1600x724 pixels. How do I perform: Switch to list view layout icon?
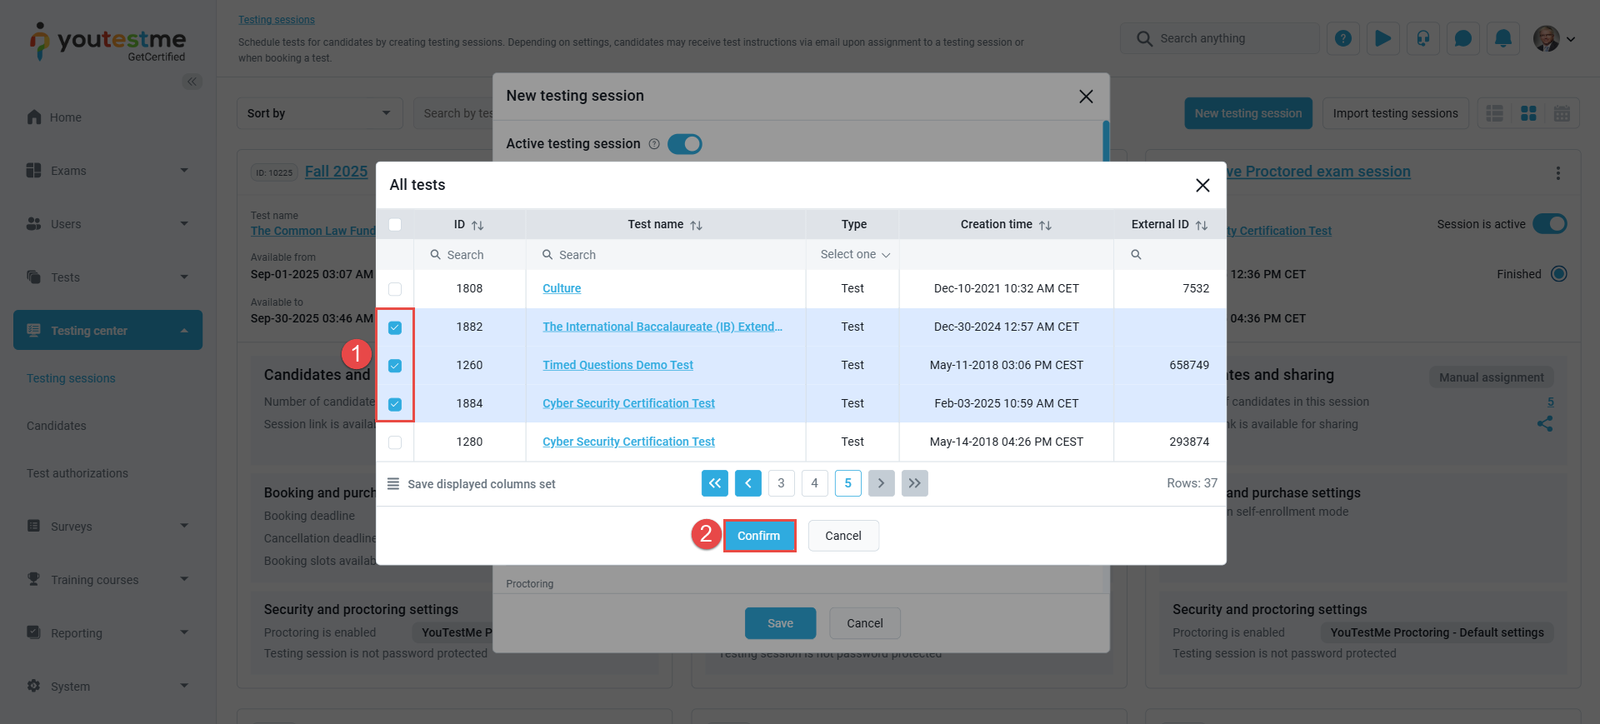pos(1495,114)
